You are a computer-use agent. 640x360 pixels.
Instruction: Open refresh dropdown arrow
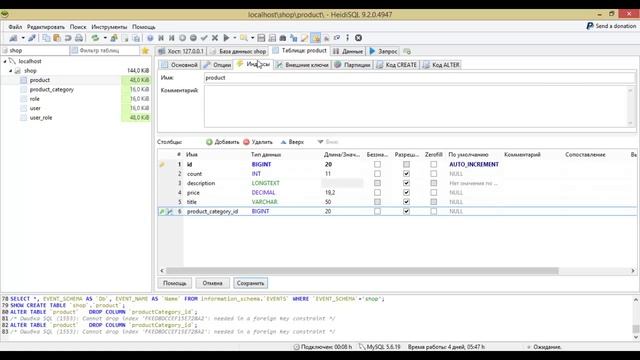pyautogui.click(x=105, y=38)
